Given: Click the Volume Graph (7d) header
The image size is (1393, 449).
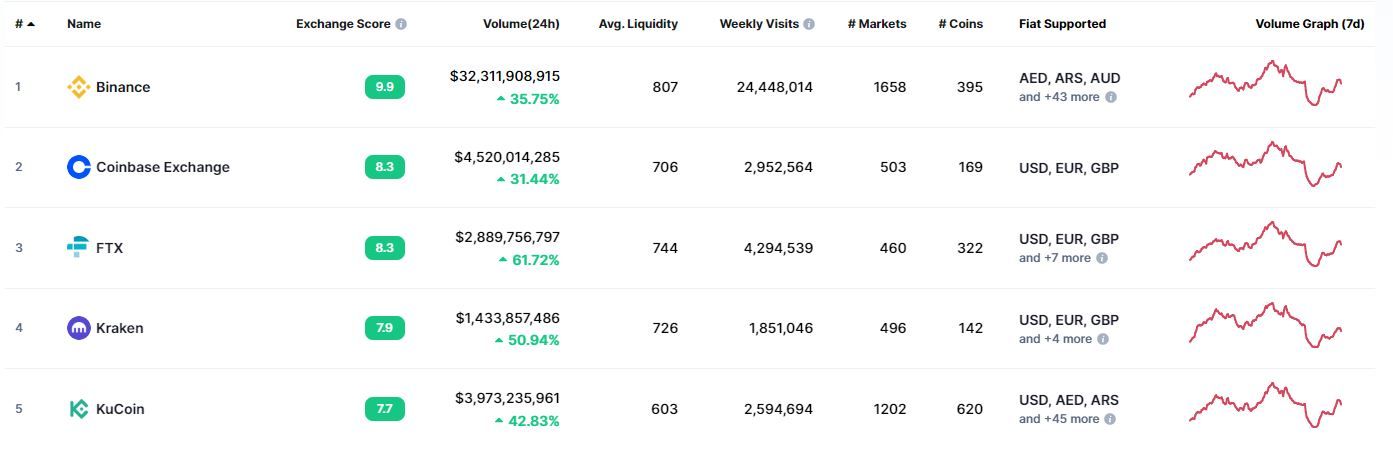Looking at the screenshot, I should 1310,24.
